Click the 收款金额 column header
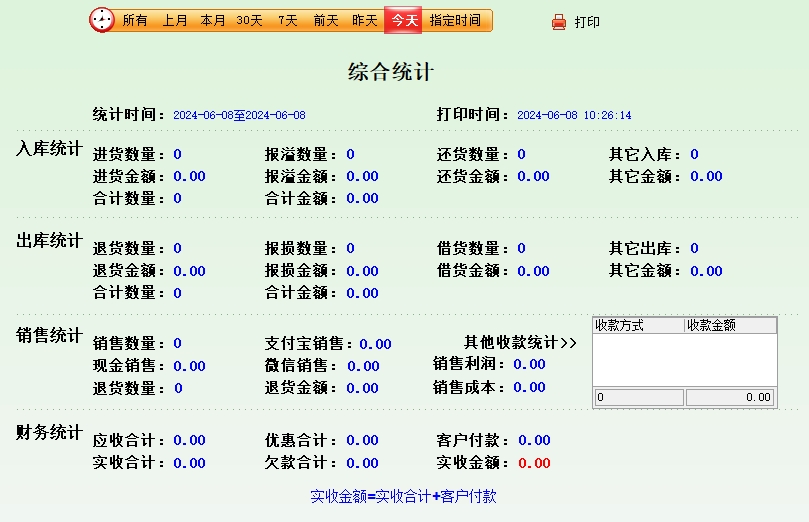This screenshot has width=809, height=522. coord(729,325)
